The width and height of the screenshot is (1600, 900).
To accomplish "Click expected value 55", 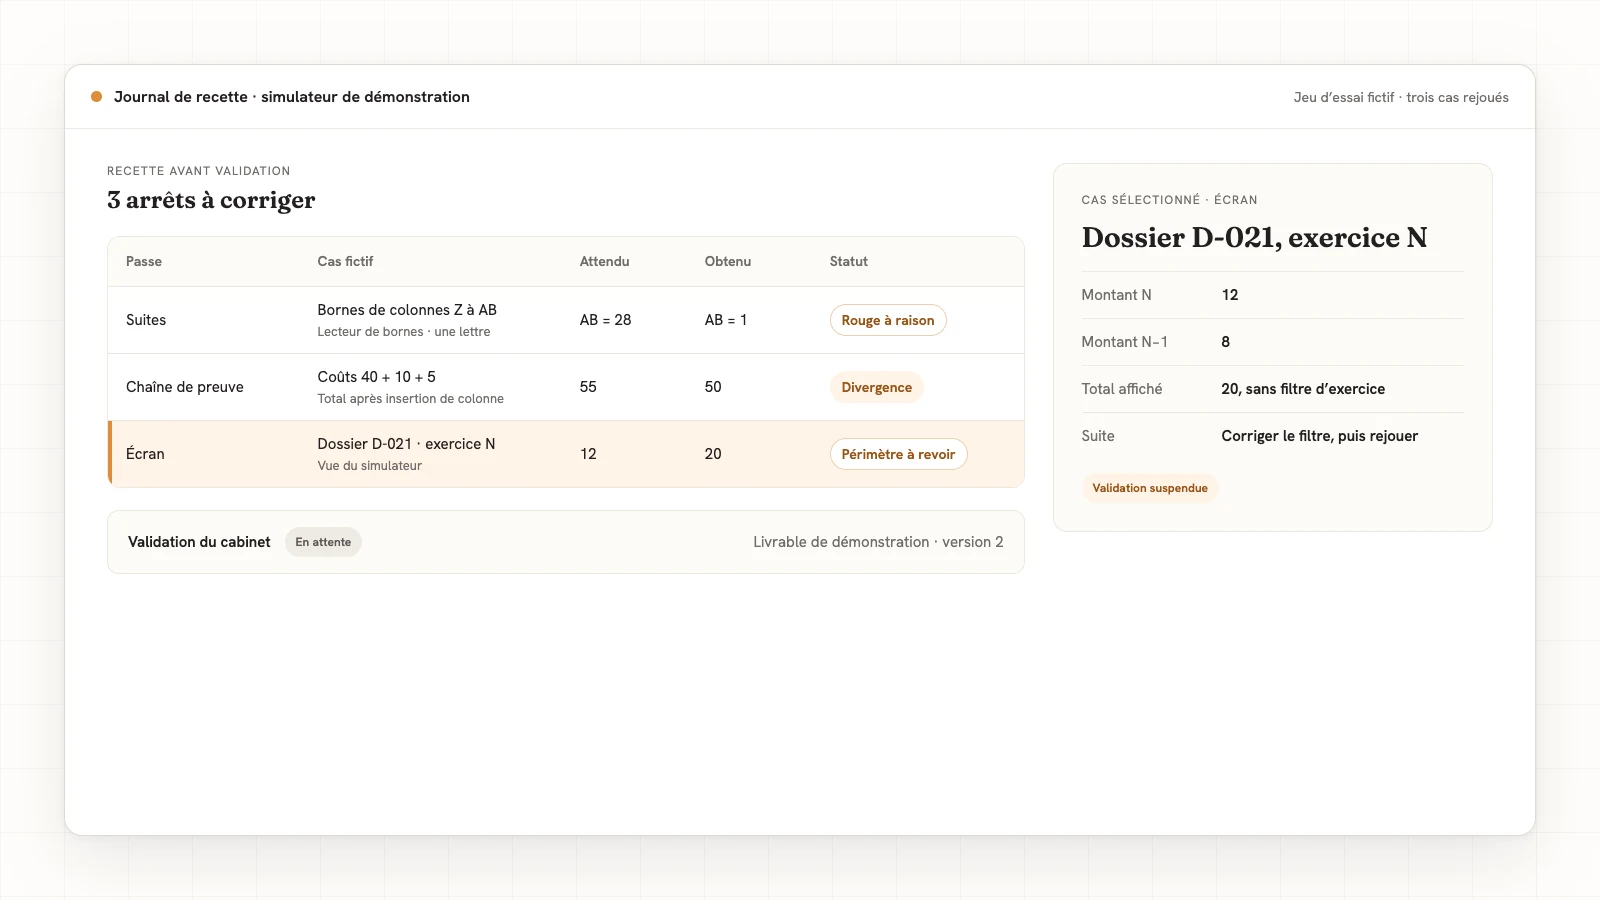I will 588,387.
